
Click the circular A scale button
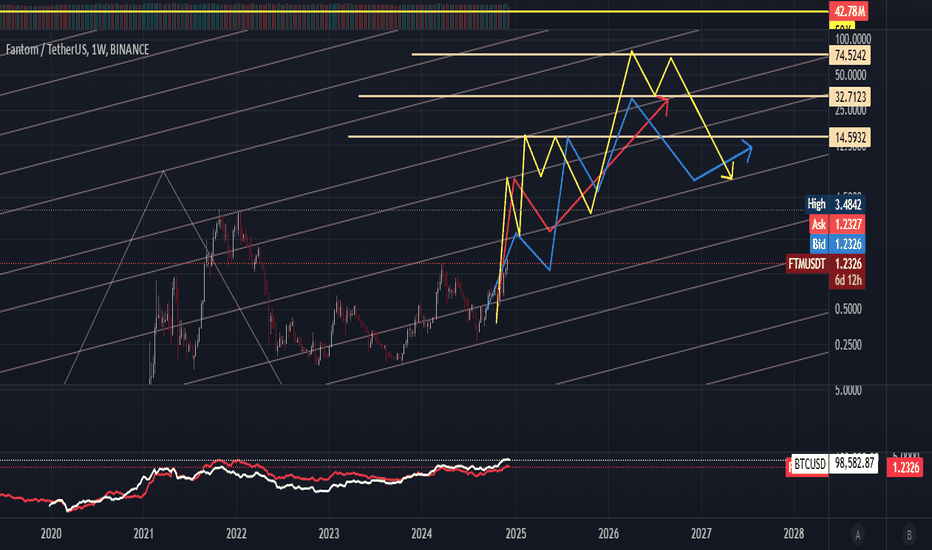857,535
